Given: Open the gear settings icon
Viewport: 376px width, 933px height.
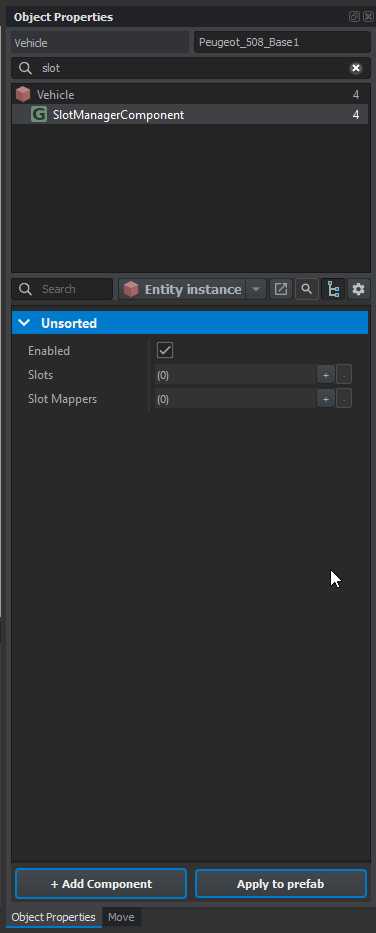Looking at the screenshot, I should point(358,289).
